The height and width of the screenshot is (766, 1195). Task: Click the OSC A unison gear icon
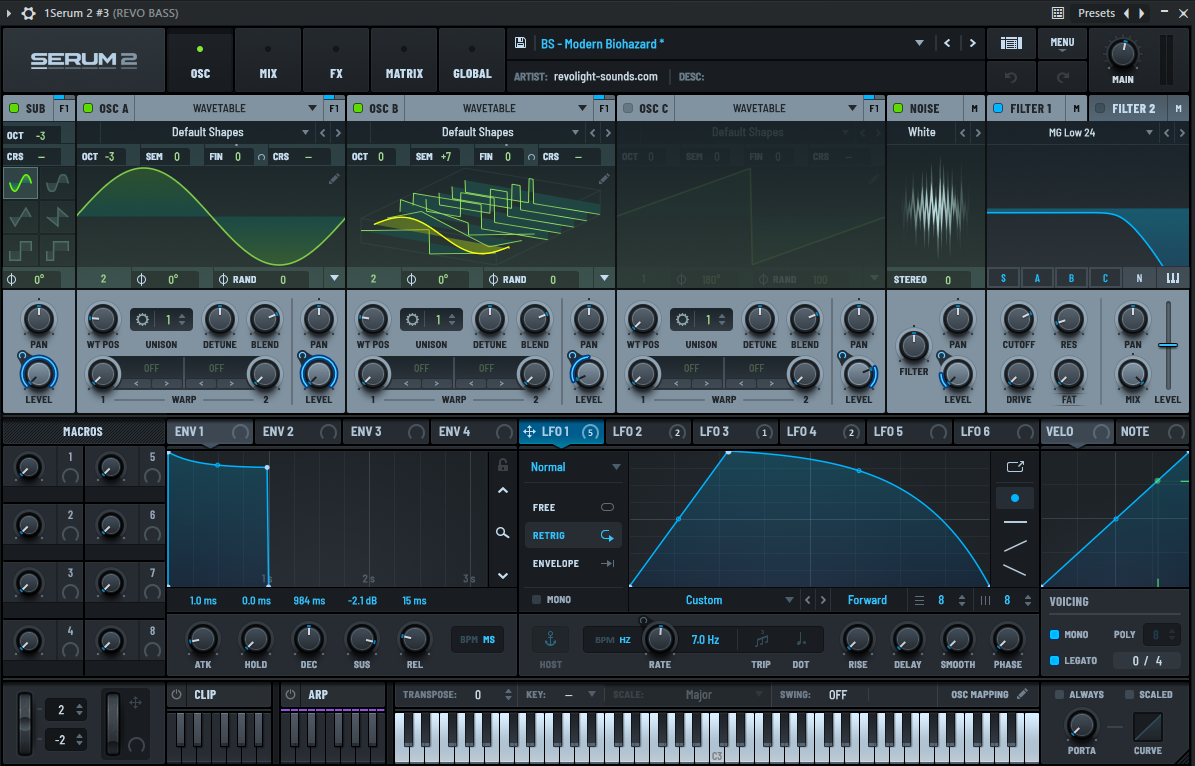tap(143, 319)
